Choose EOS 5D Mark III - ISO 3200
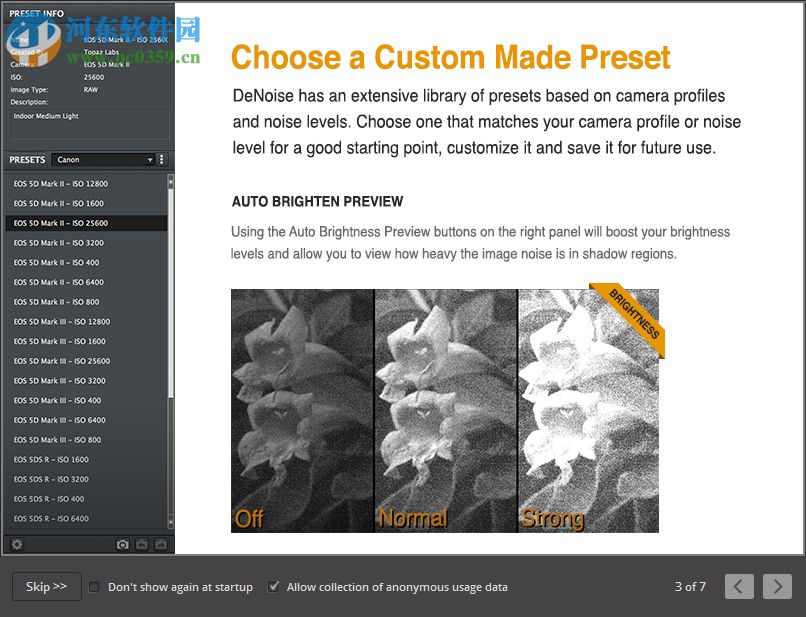Screen dimensions: 806x617 tap(86, 381)
